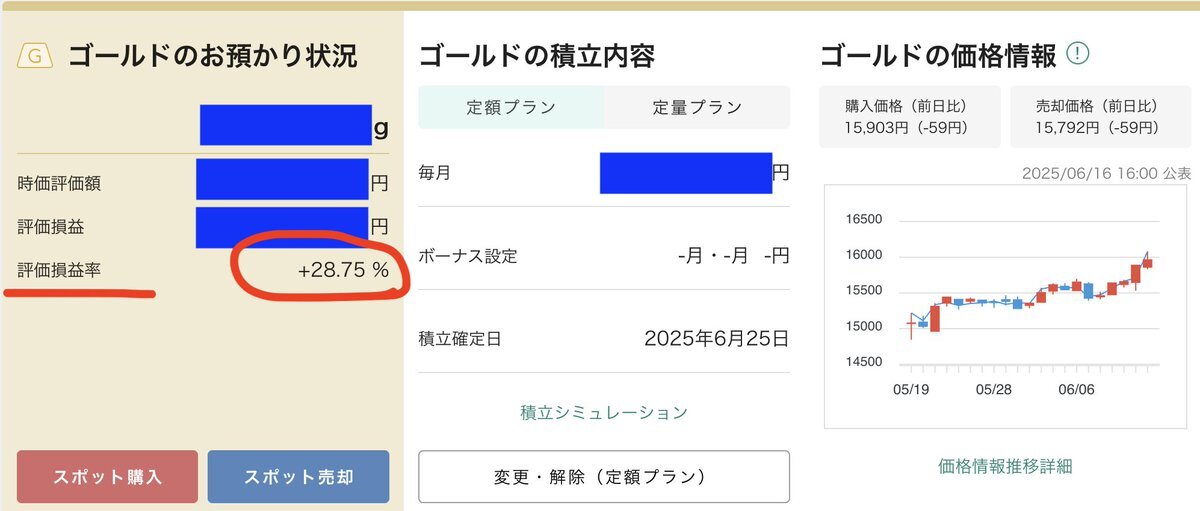The width and height of the screenshot is (1200, 511).
Task: Click the スポット購入 button
Action: (107, 476)
